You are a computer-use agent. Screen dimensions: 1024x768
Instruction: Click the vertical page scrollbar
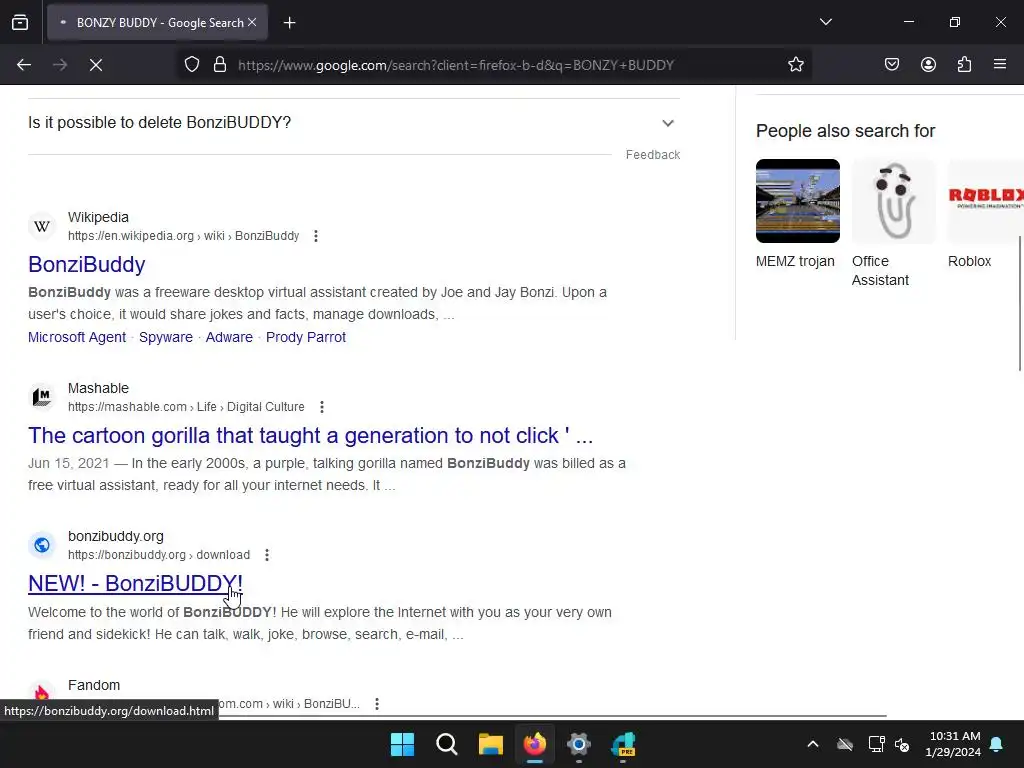(1019, 303)
